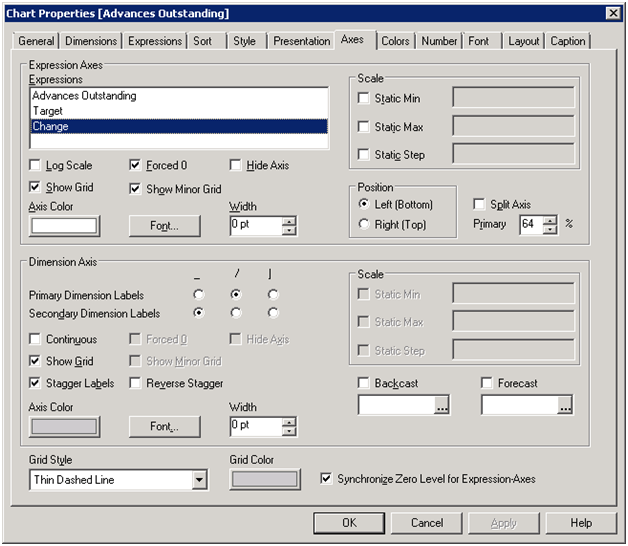Toggle Synchronize Zero Level for Expression-Axes
The image size is (628, 546).
(x=327, y=479)
